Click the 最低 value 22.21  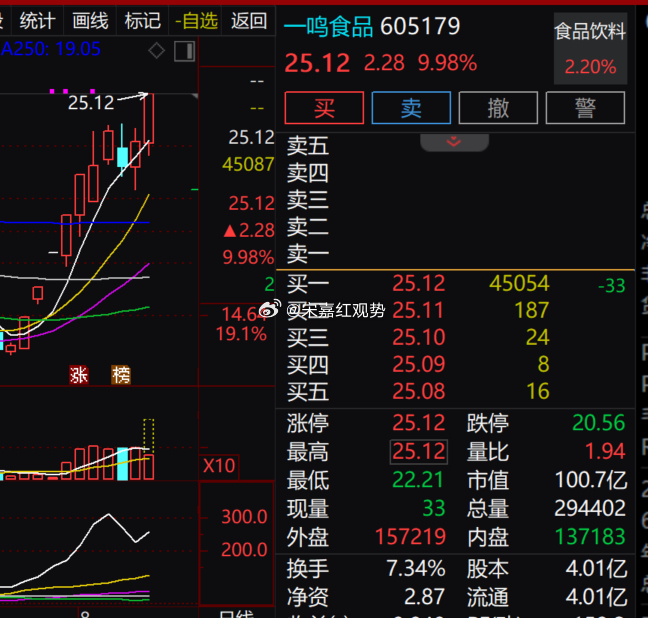tap(418, 480)
